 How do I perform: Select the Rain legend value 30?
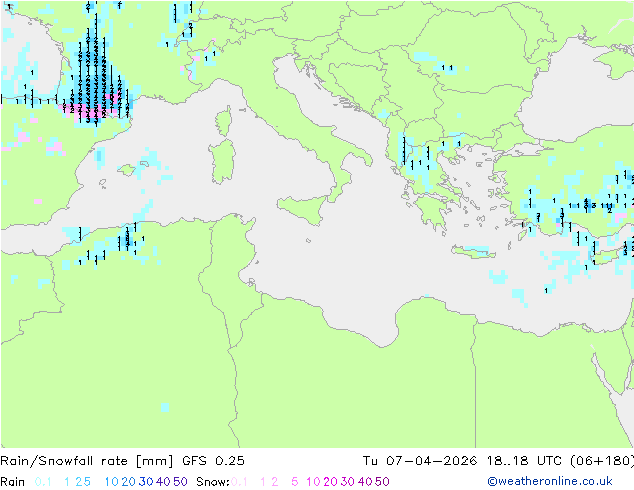(146, 482)
